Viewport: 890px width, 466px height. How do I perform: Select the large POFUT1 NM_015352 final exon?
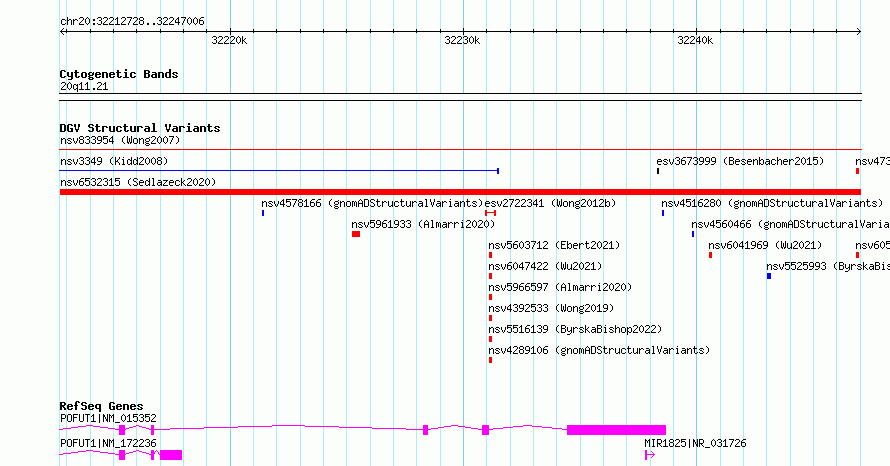click(x=616, y=430)
